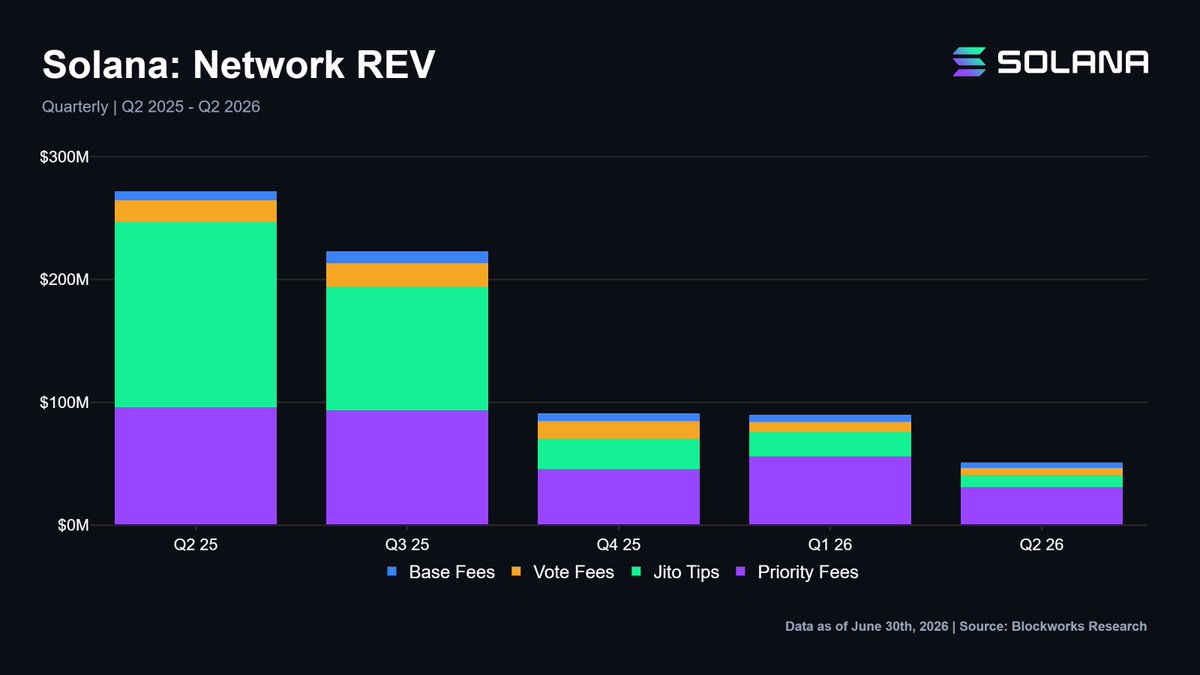Click the Q3 25 Jito Tips green segment

[407, 349]
